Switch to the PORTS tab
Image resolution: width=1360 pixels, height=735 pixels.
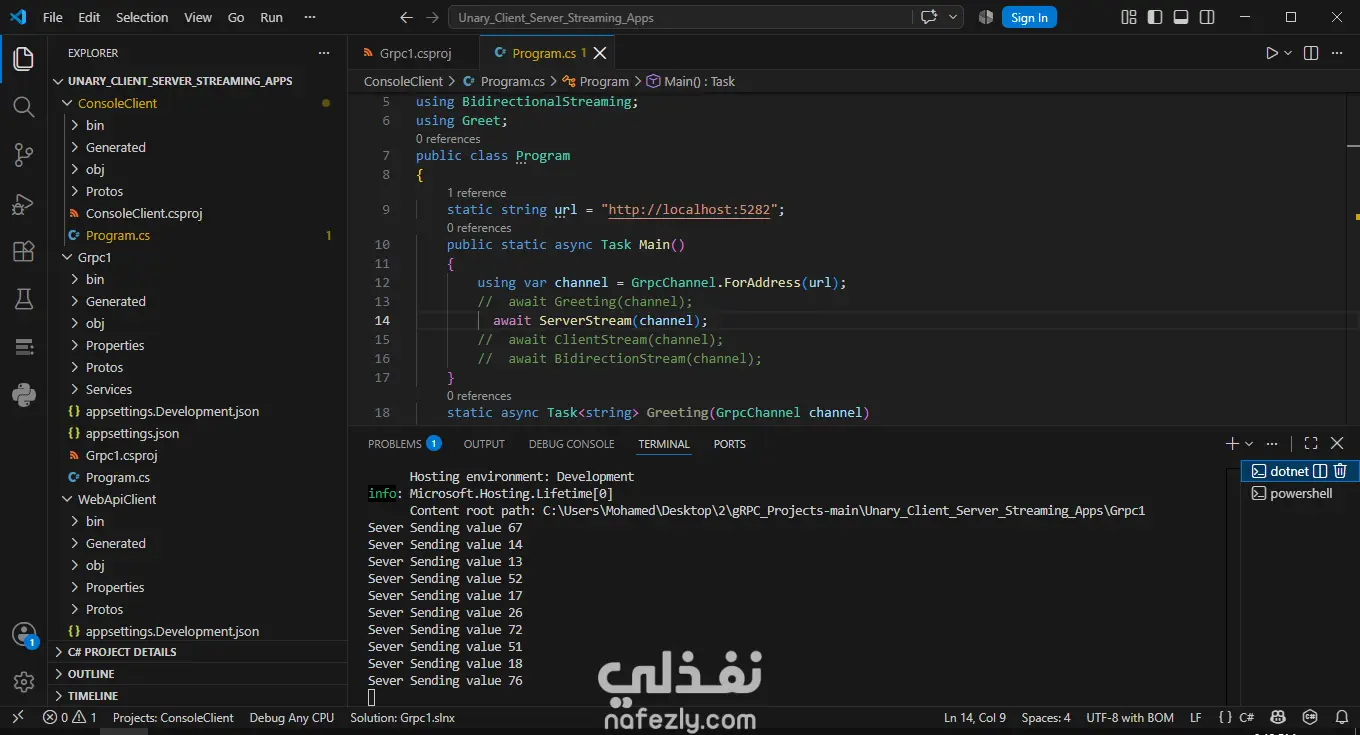(x=729, y=443)
